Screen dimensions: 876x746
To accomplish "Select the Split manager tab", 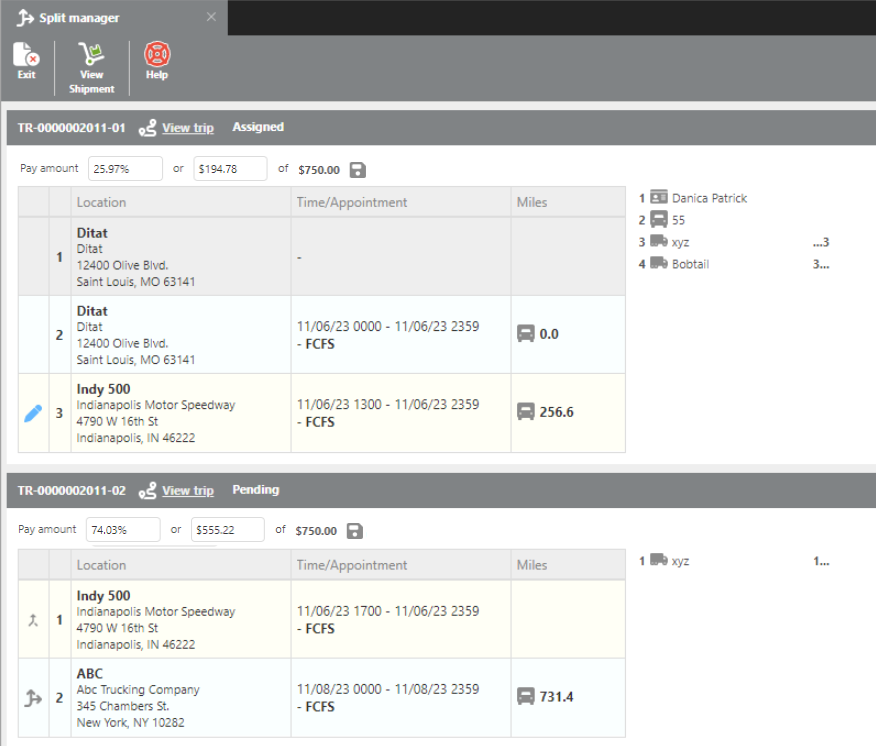I will tap(78, 18).
